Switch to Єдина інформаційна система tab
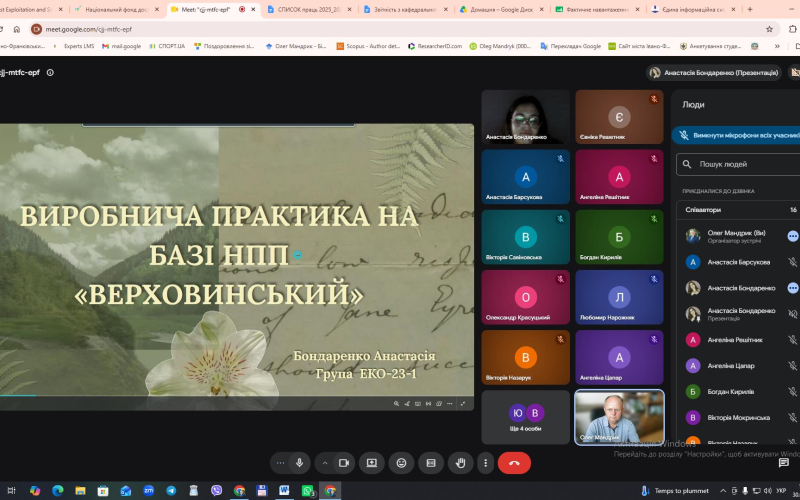800x500 pixels. 693,9
